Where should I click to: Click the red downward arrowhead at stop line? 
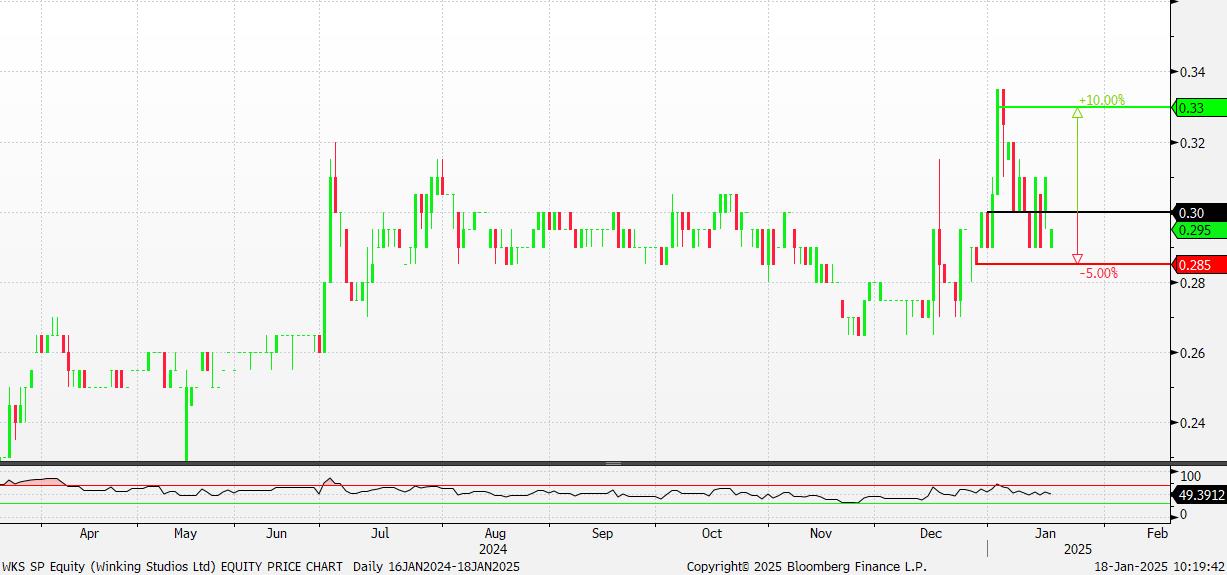(1077, 259)
